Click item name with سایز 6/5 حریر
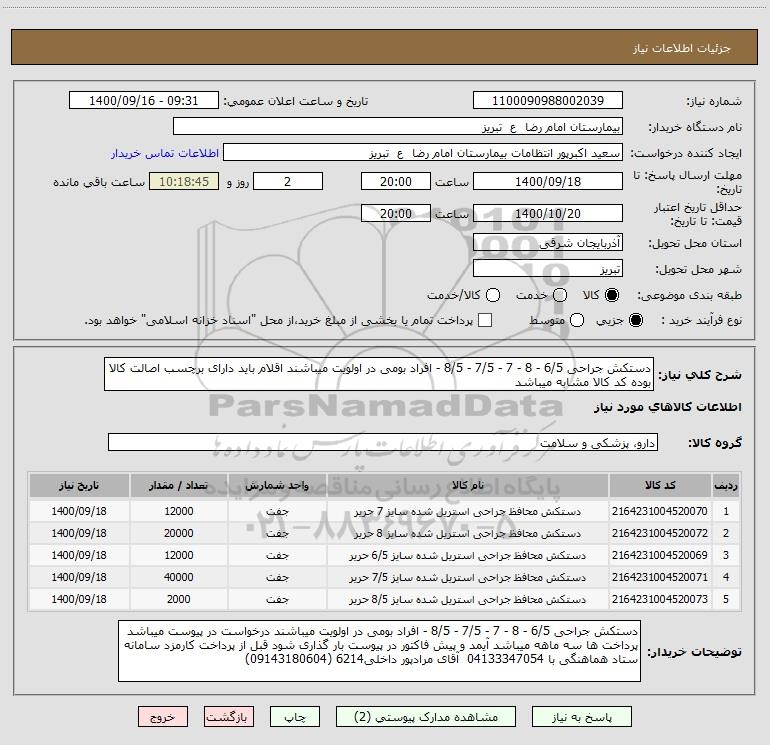This screenshot has height=745, width=770. point(468,556)
